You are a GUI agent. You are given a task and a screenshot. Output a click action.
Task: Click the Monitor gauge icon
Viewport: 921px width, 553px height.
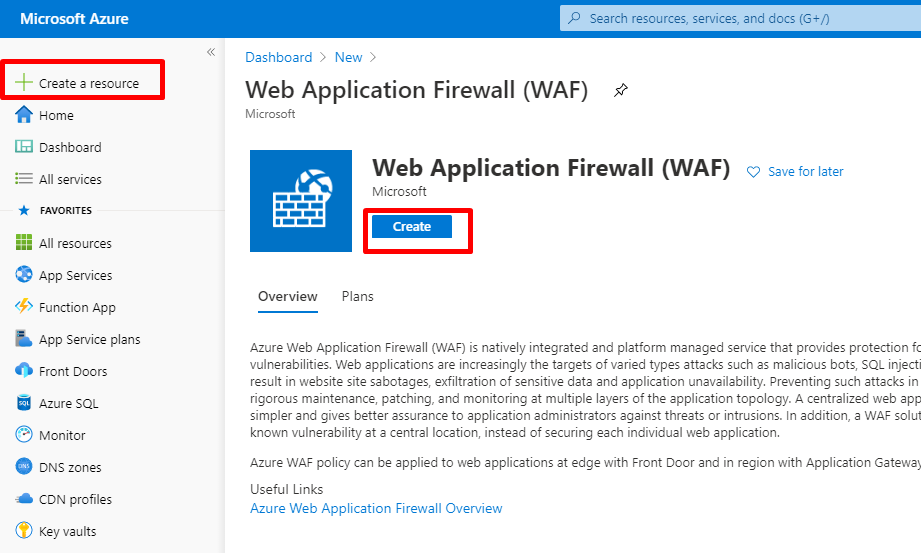click(23, 434)
